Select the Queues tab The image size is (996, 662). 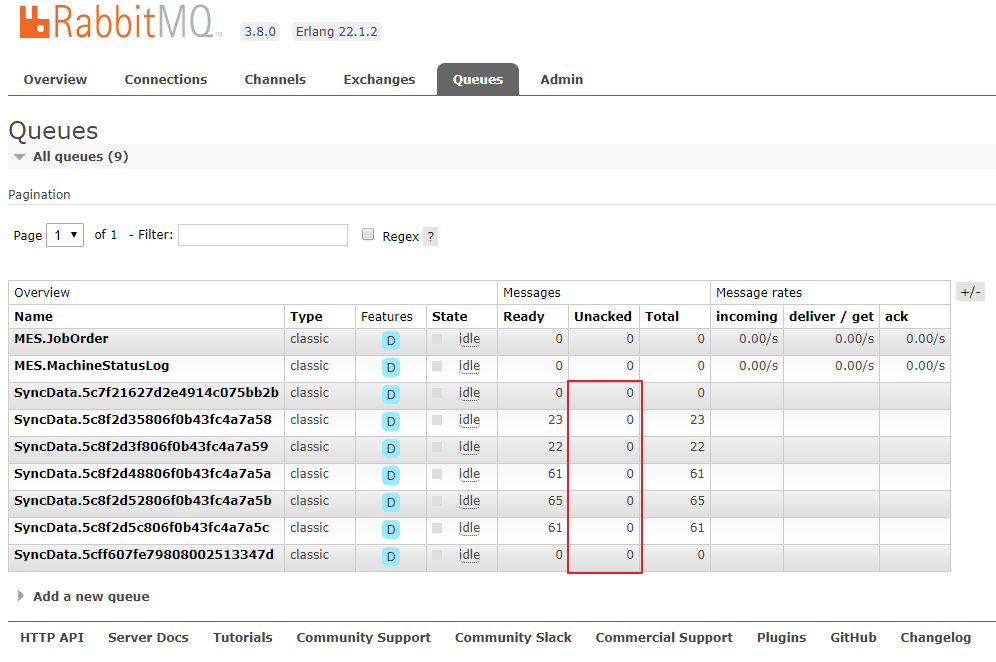[478, 79]
